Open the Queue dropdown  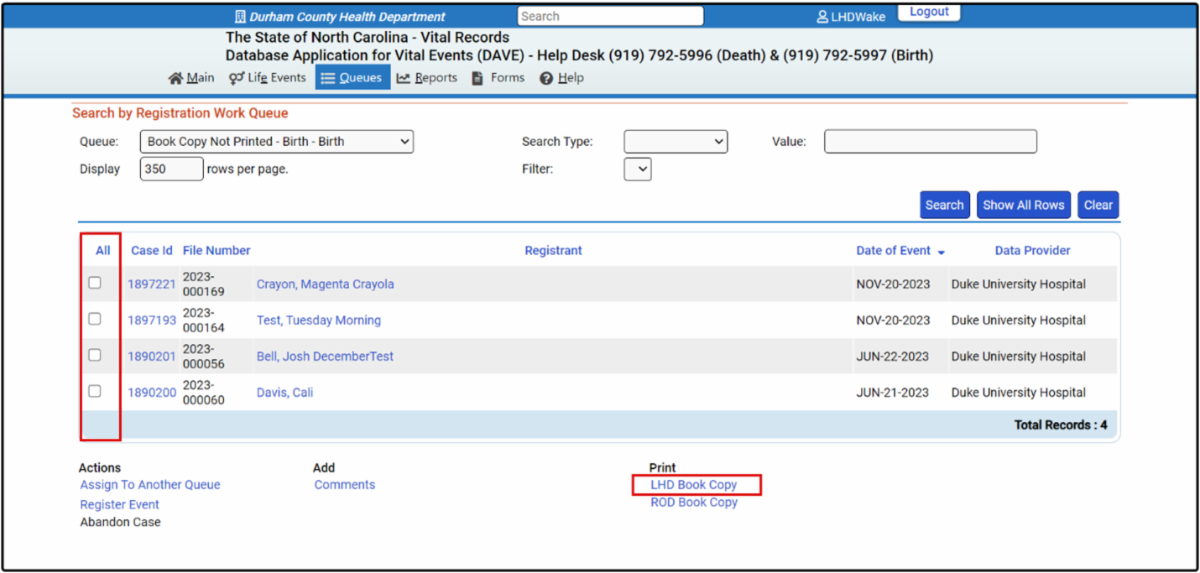point(277,142)
